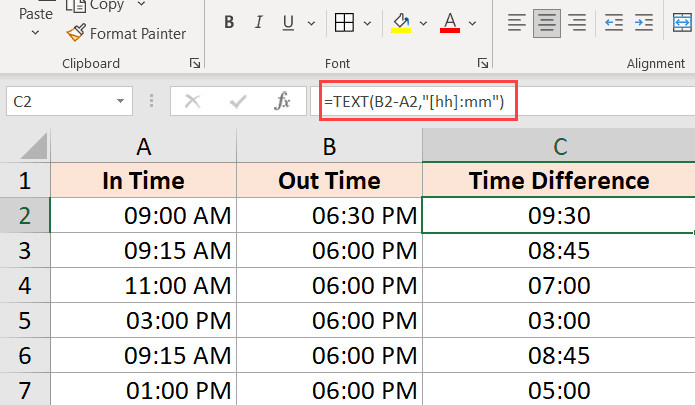Open the Font Color dropdown arrow
This screenshot has width=695, height=405.
tap(474, 22)
